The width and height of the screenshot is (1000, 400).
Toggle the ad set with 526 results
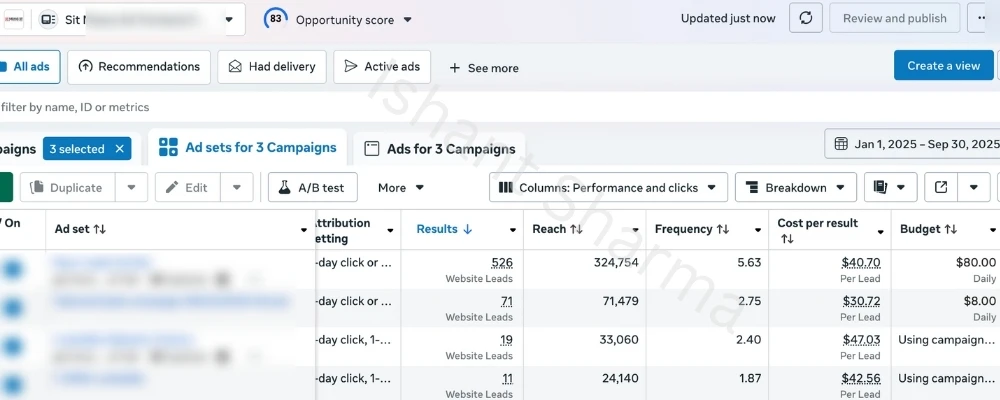tap(12, 269)
